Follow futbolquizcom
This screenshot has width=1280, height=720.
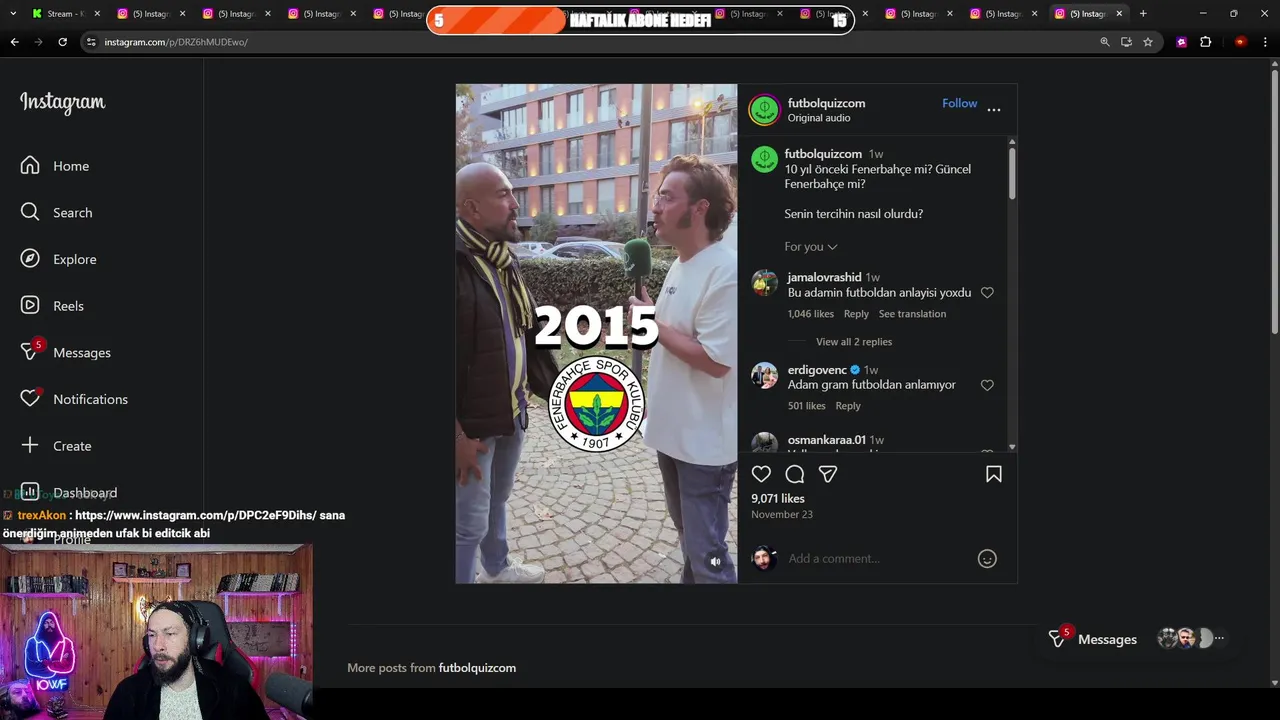(x=959, y=103)
